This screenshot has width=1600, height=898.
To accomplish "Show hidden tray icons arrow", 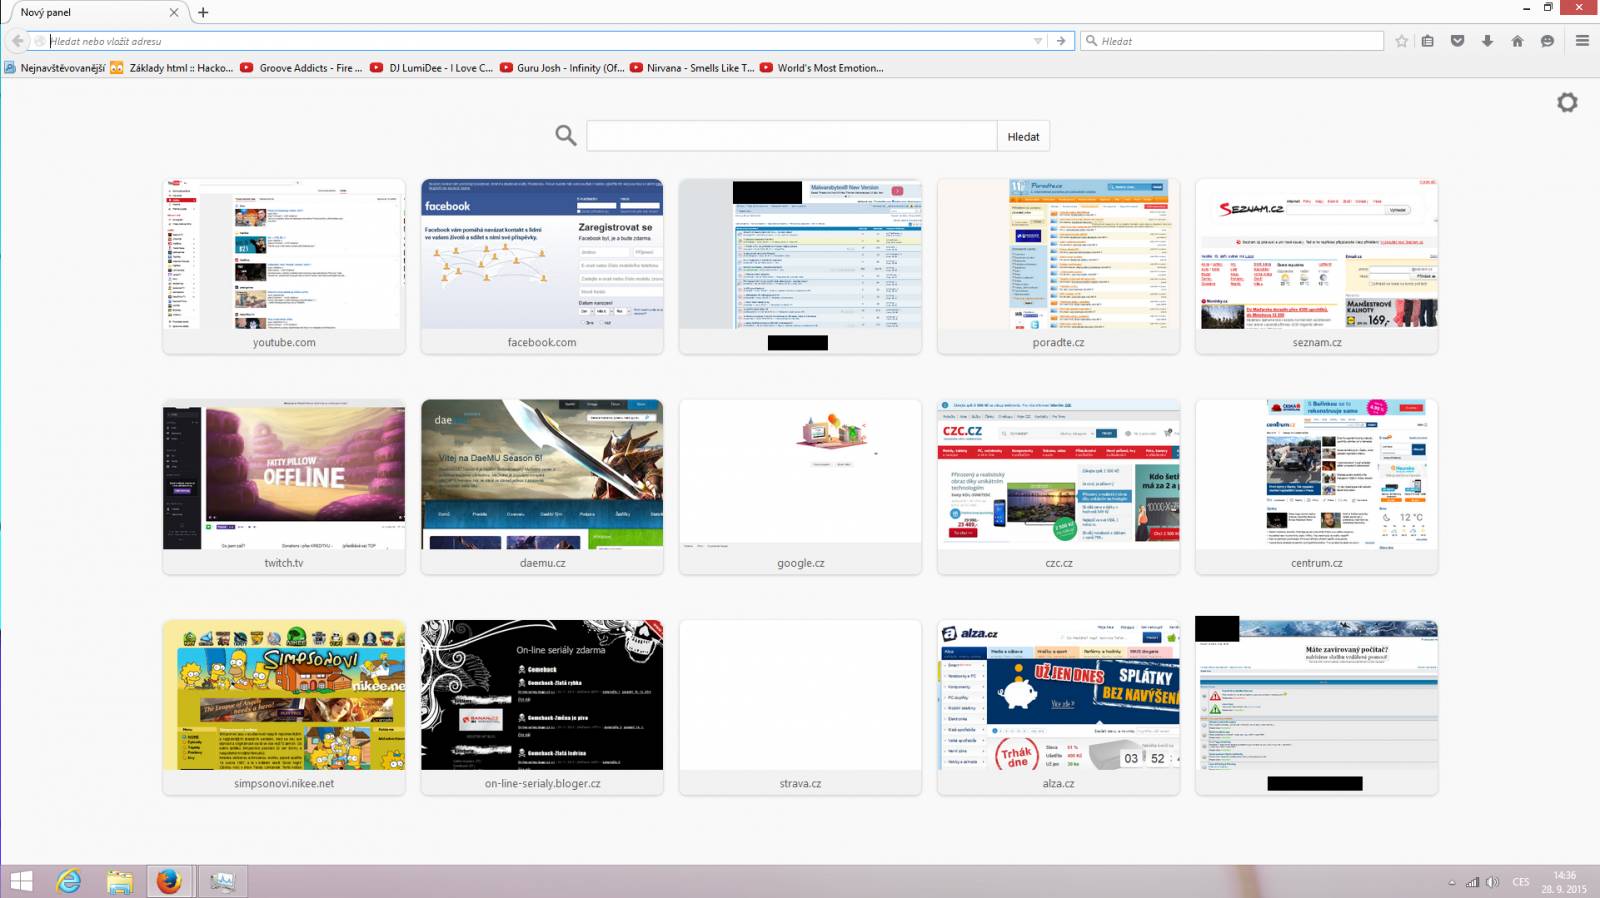I will tap(1451, 883).
